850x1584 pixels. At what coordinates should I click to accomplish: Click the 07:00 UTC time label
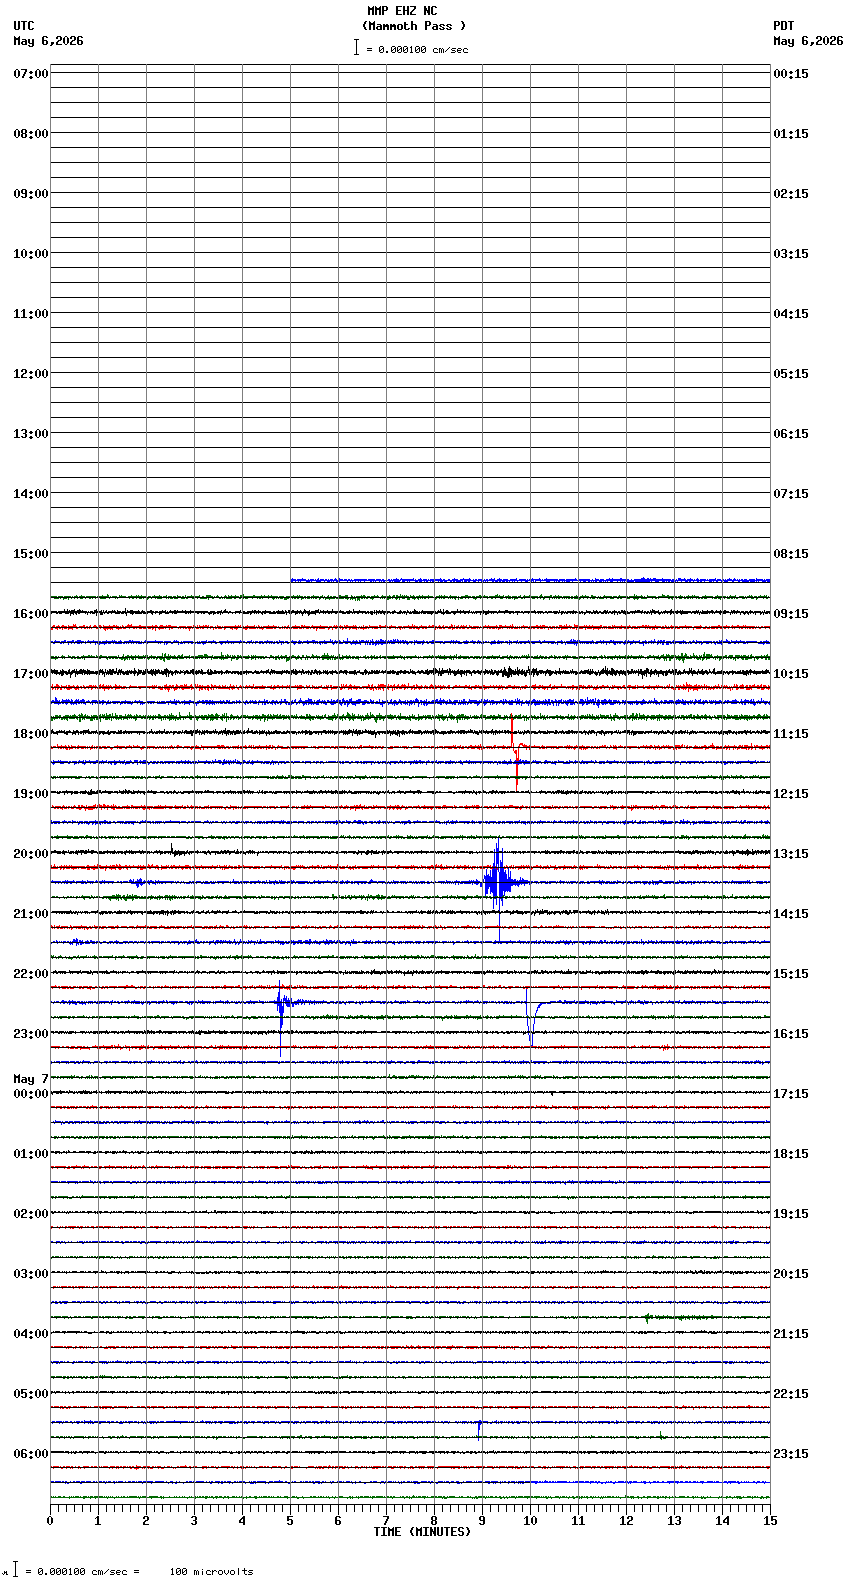click(x=31, y=74)
